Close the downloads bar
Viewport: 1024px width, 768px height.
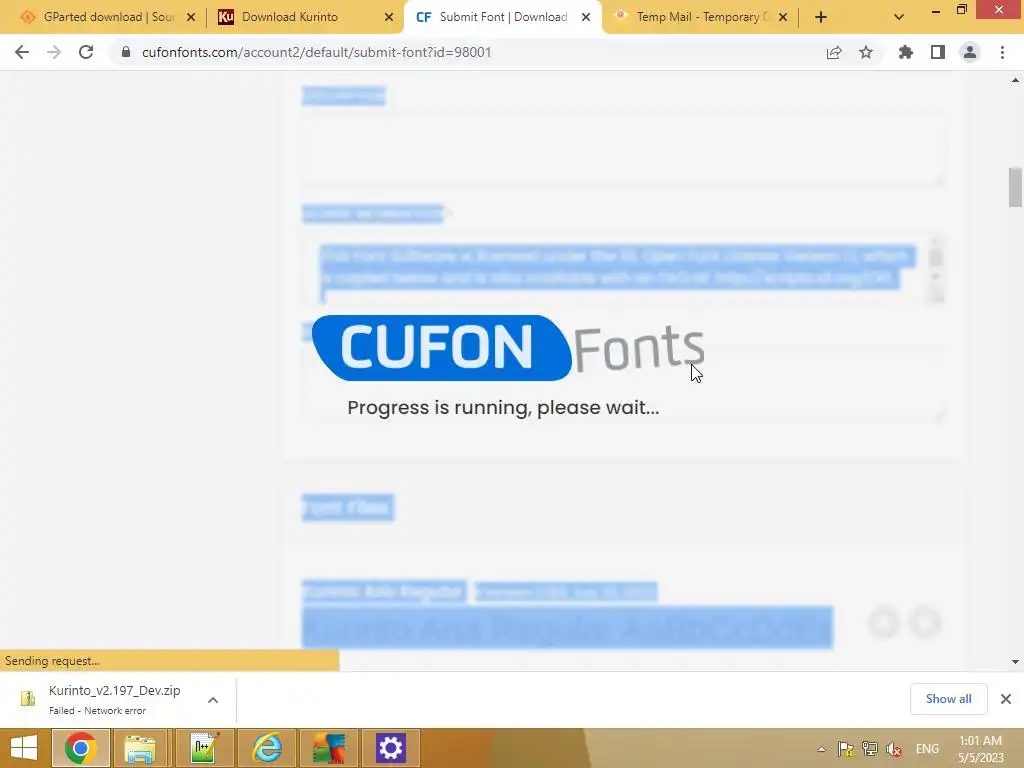click(1006, 699)
